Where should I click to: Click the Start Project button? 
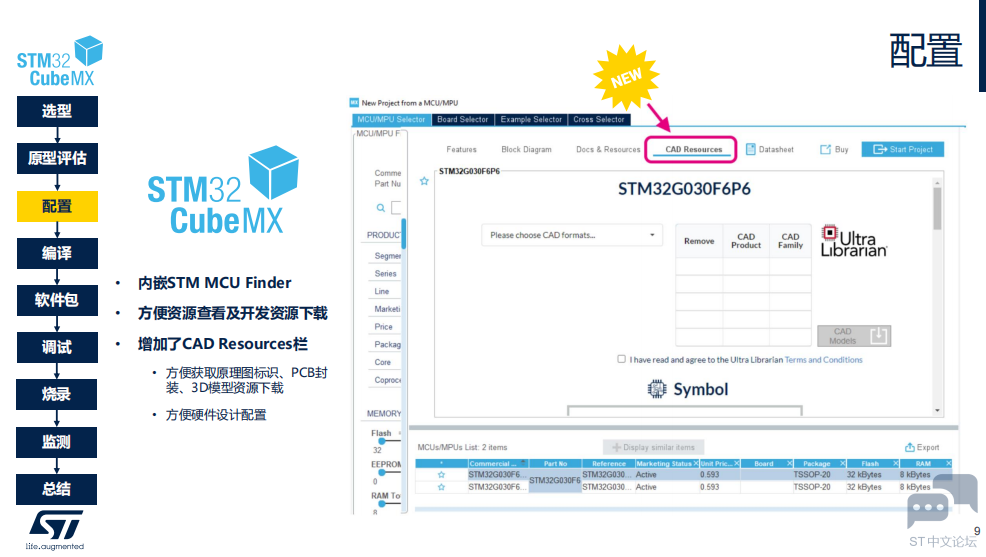point(903,150)
